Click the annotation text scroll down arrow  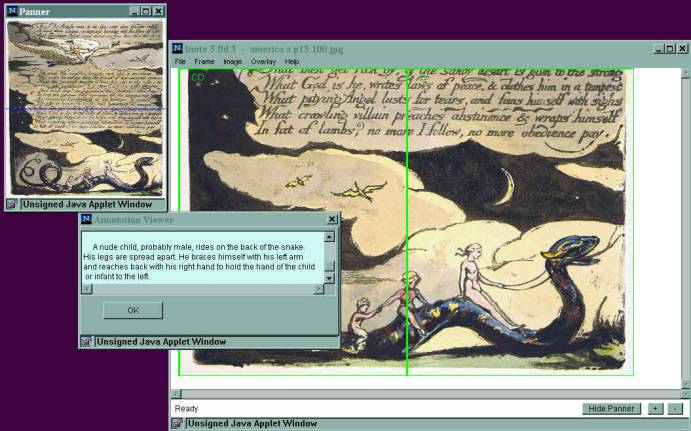click(329, 279)
